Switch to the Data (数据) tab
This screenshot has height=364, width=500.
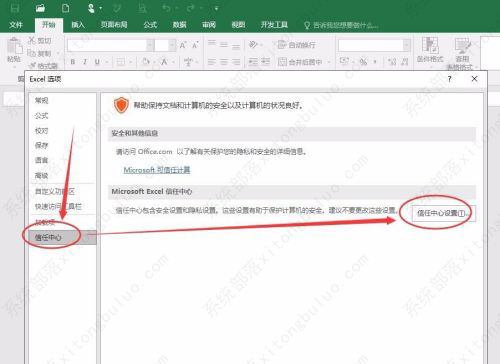(x=179, y=25)
